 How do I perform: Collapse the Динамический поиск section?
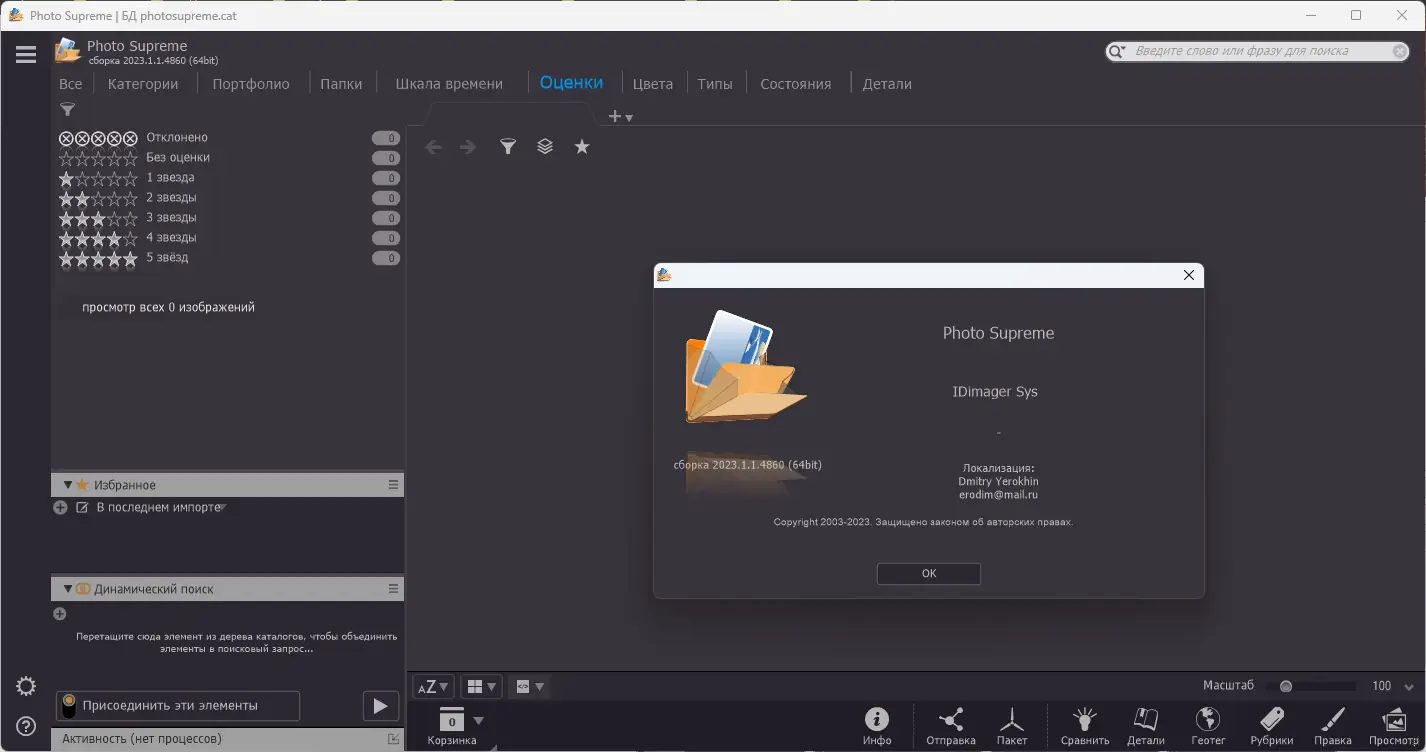(x=68, y=589)
